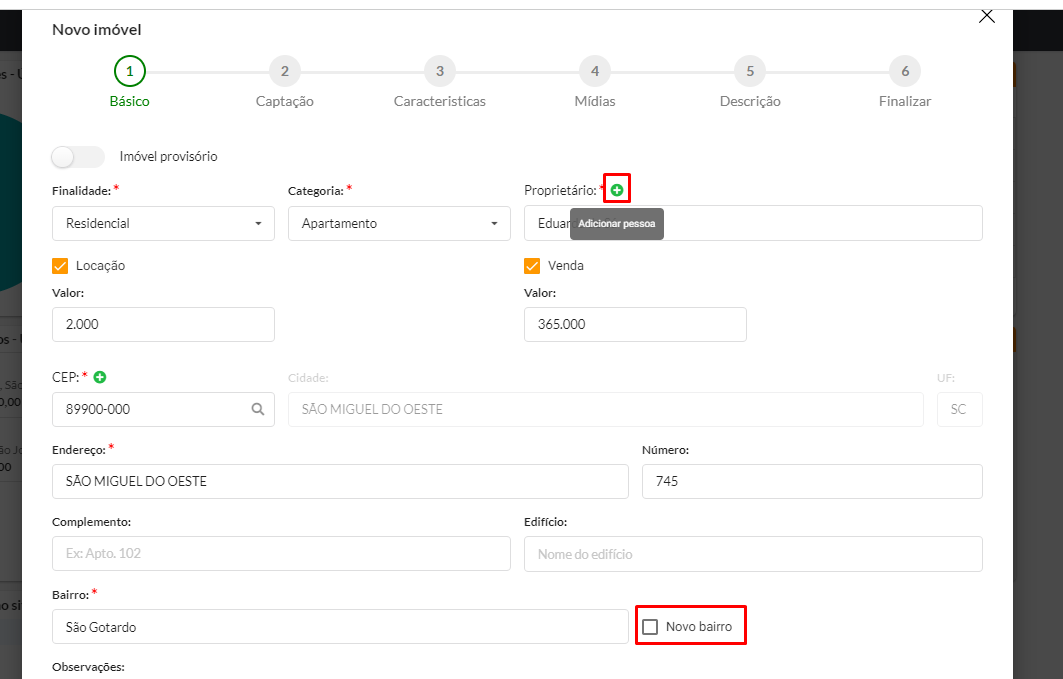The image size is (1063, 679).
Task: Close the Novo imóvel dialog
Action: [986, 16]
